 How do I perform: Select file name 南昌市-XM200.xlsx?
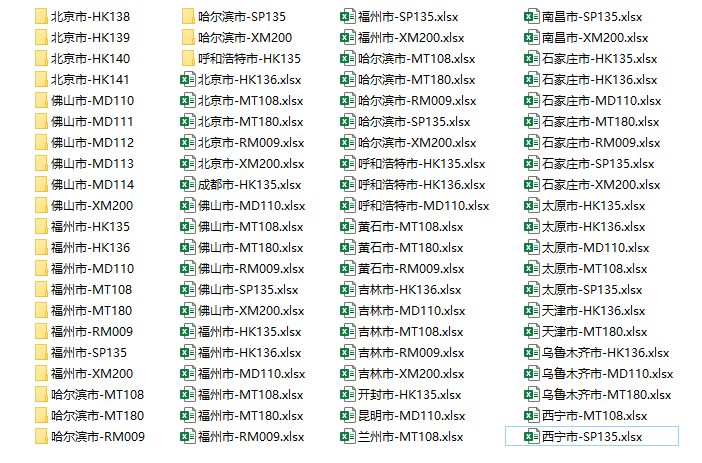tap(595, 38)
